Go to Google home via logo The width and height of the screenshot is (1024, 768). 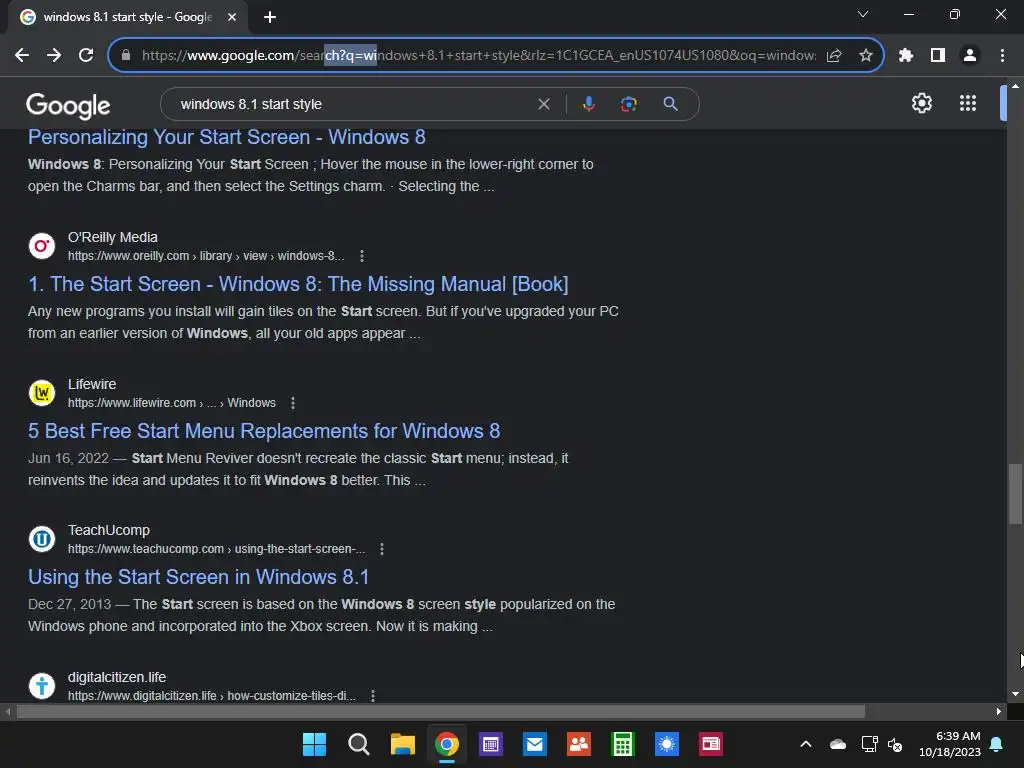click(68, 105)
